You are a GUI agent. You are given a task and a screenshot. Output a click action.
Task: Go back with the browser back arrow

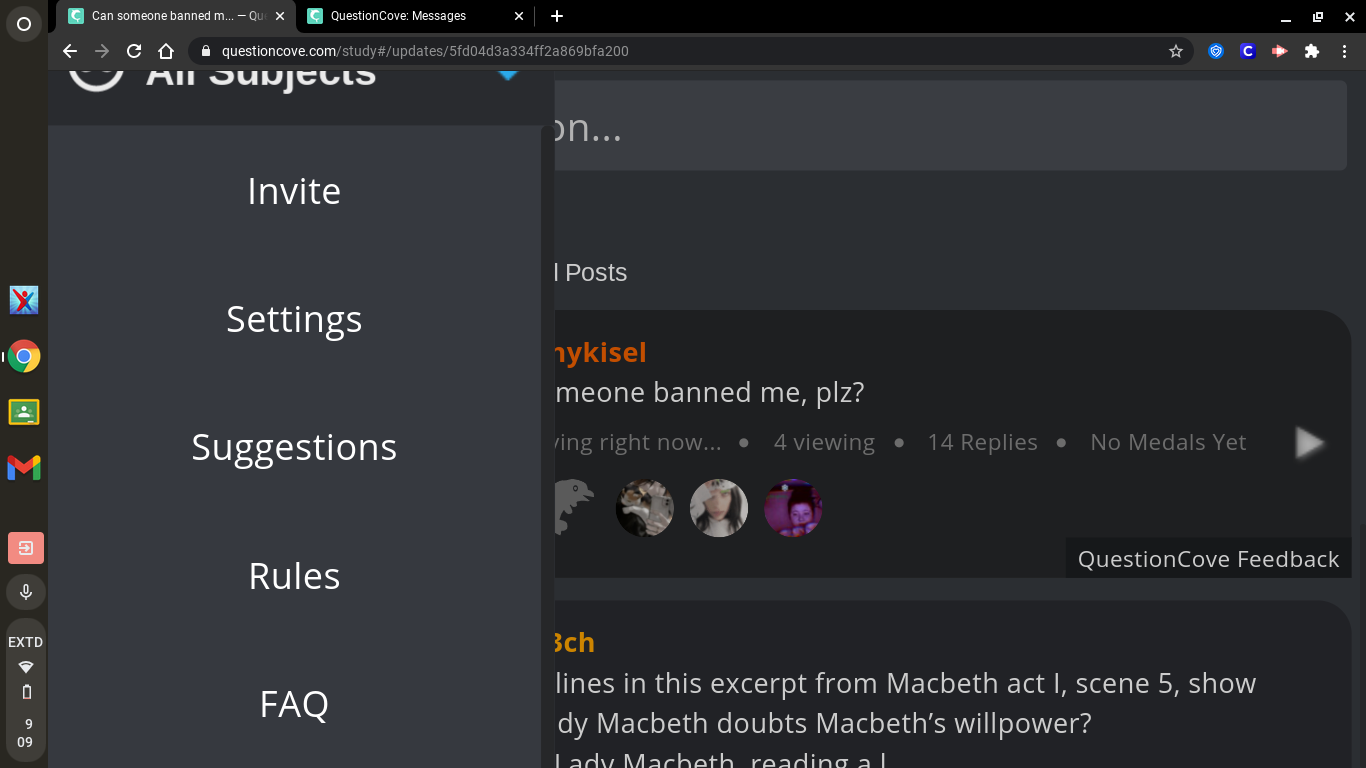click(70, 51)
